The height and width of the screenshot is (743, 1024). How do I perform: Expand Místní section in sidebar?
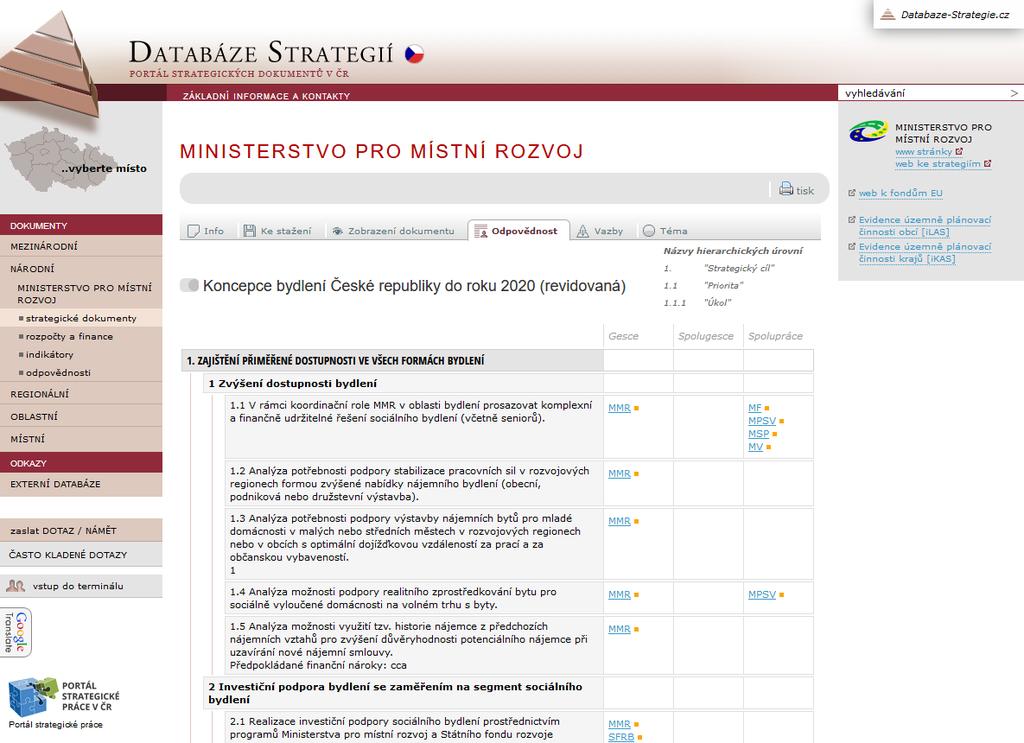81,439
